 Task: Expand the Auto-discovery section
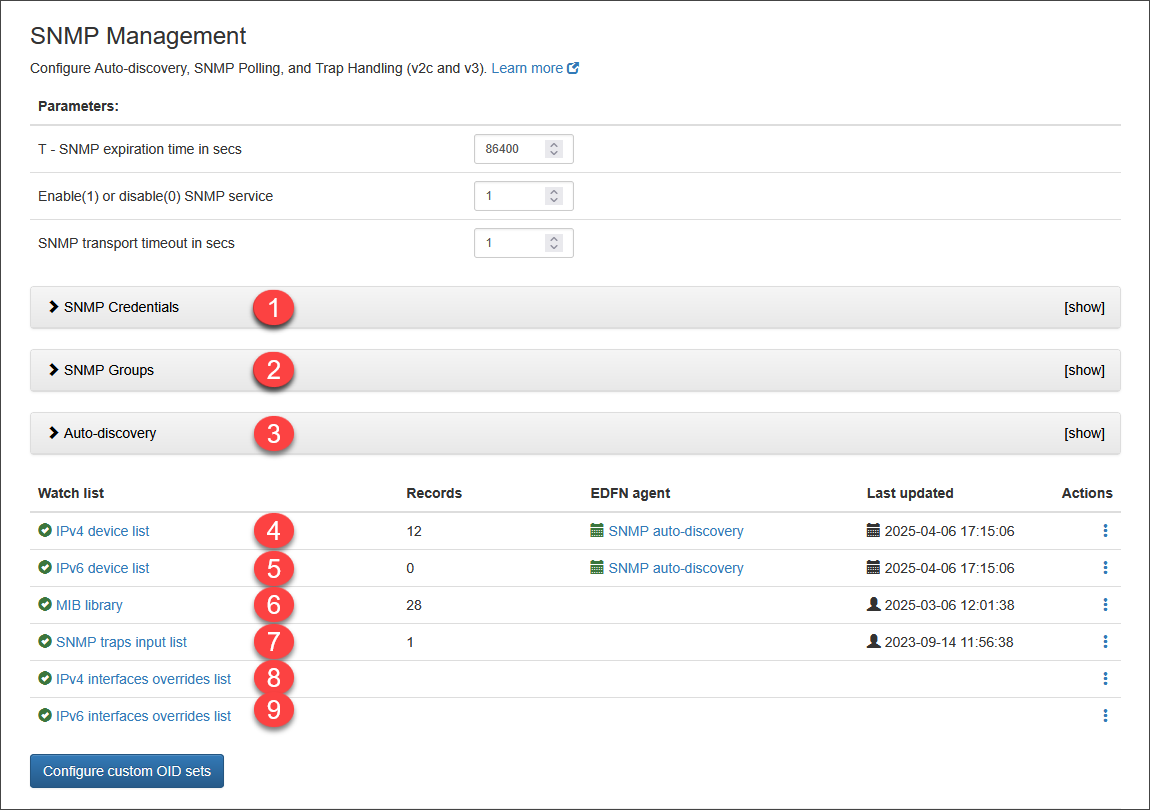tap(110, 433)
